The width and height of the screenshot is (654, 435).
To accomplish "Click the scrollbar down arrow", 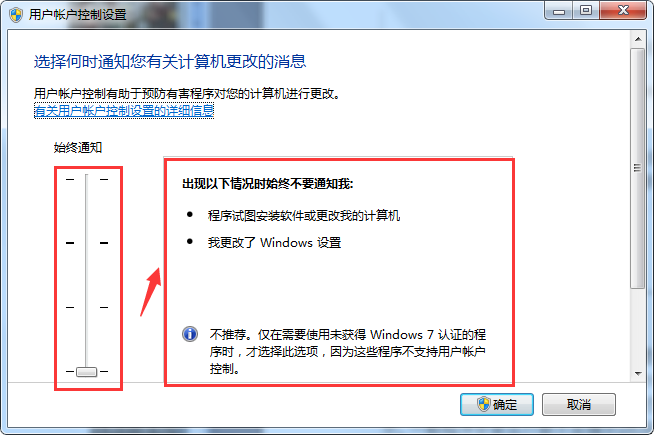I will point(638,373).
